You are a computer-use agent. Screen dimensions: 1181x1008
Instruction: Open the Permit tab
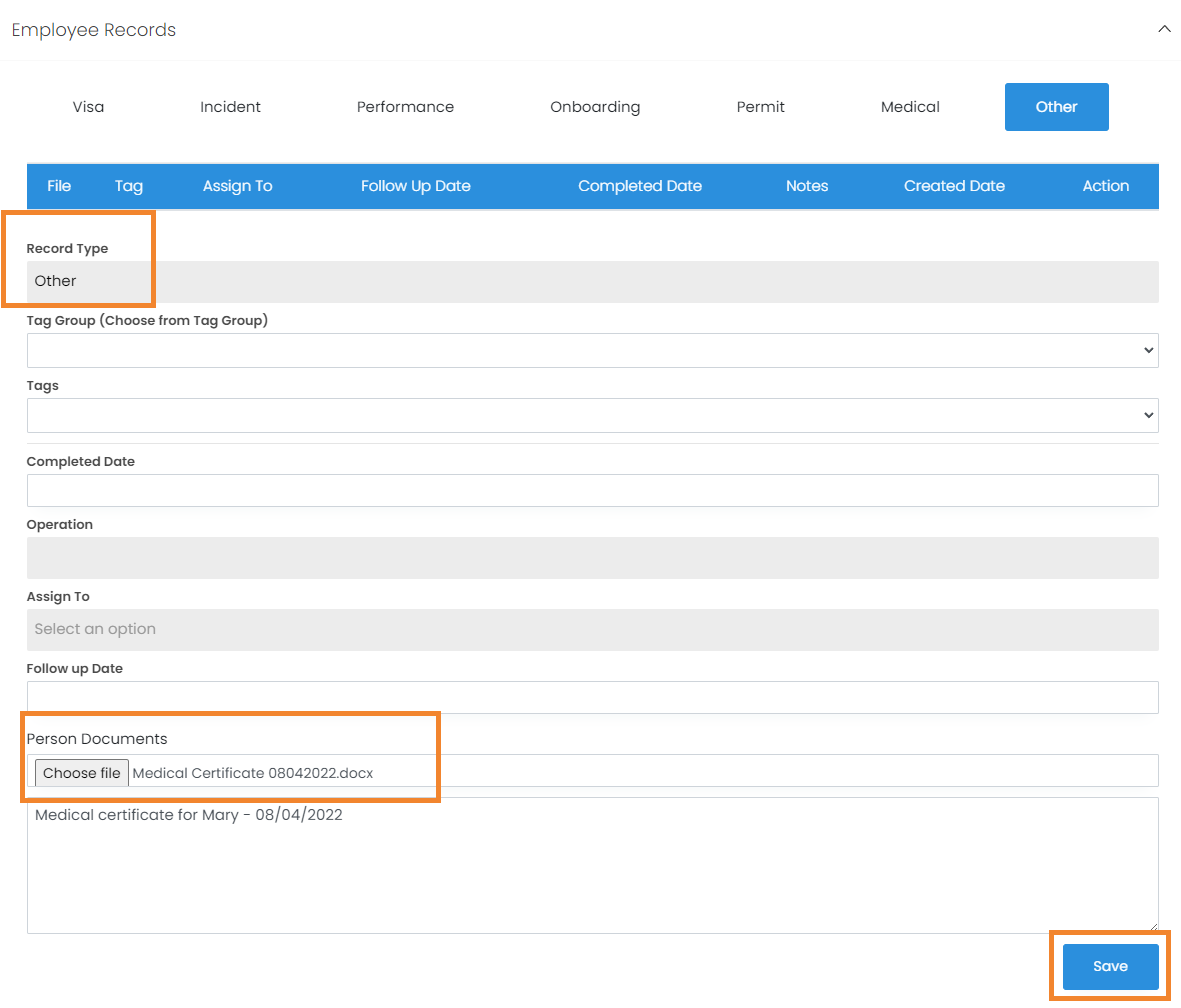(760, 107)
